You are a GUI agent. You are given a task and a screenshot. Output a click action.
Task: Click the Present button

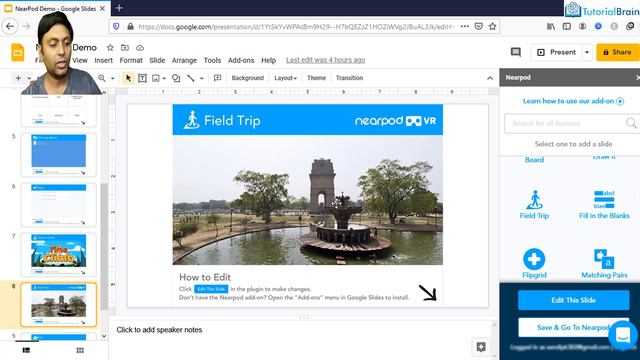[557, 52]
